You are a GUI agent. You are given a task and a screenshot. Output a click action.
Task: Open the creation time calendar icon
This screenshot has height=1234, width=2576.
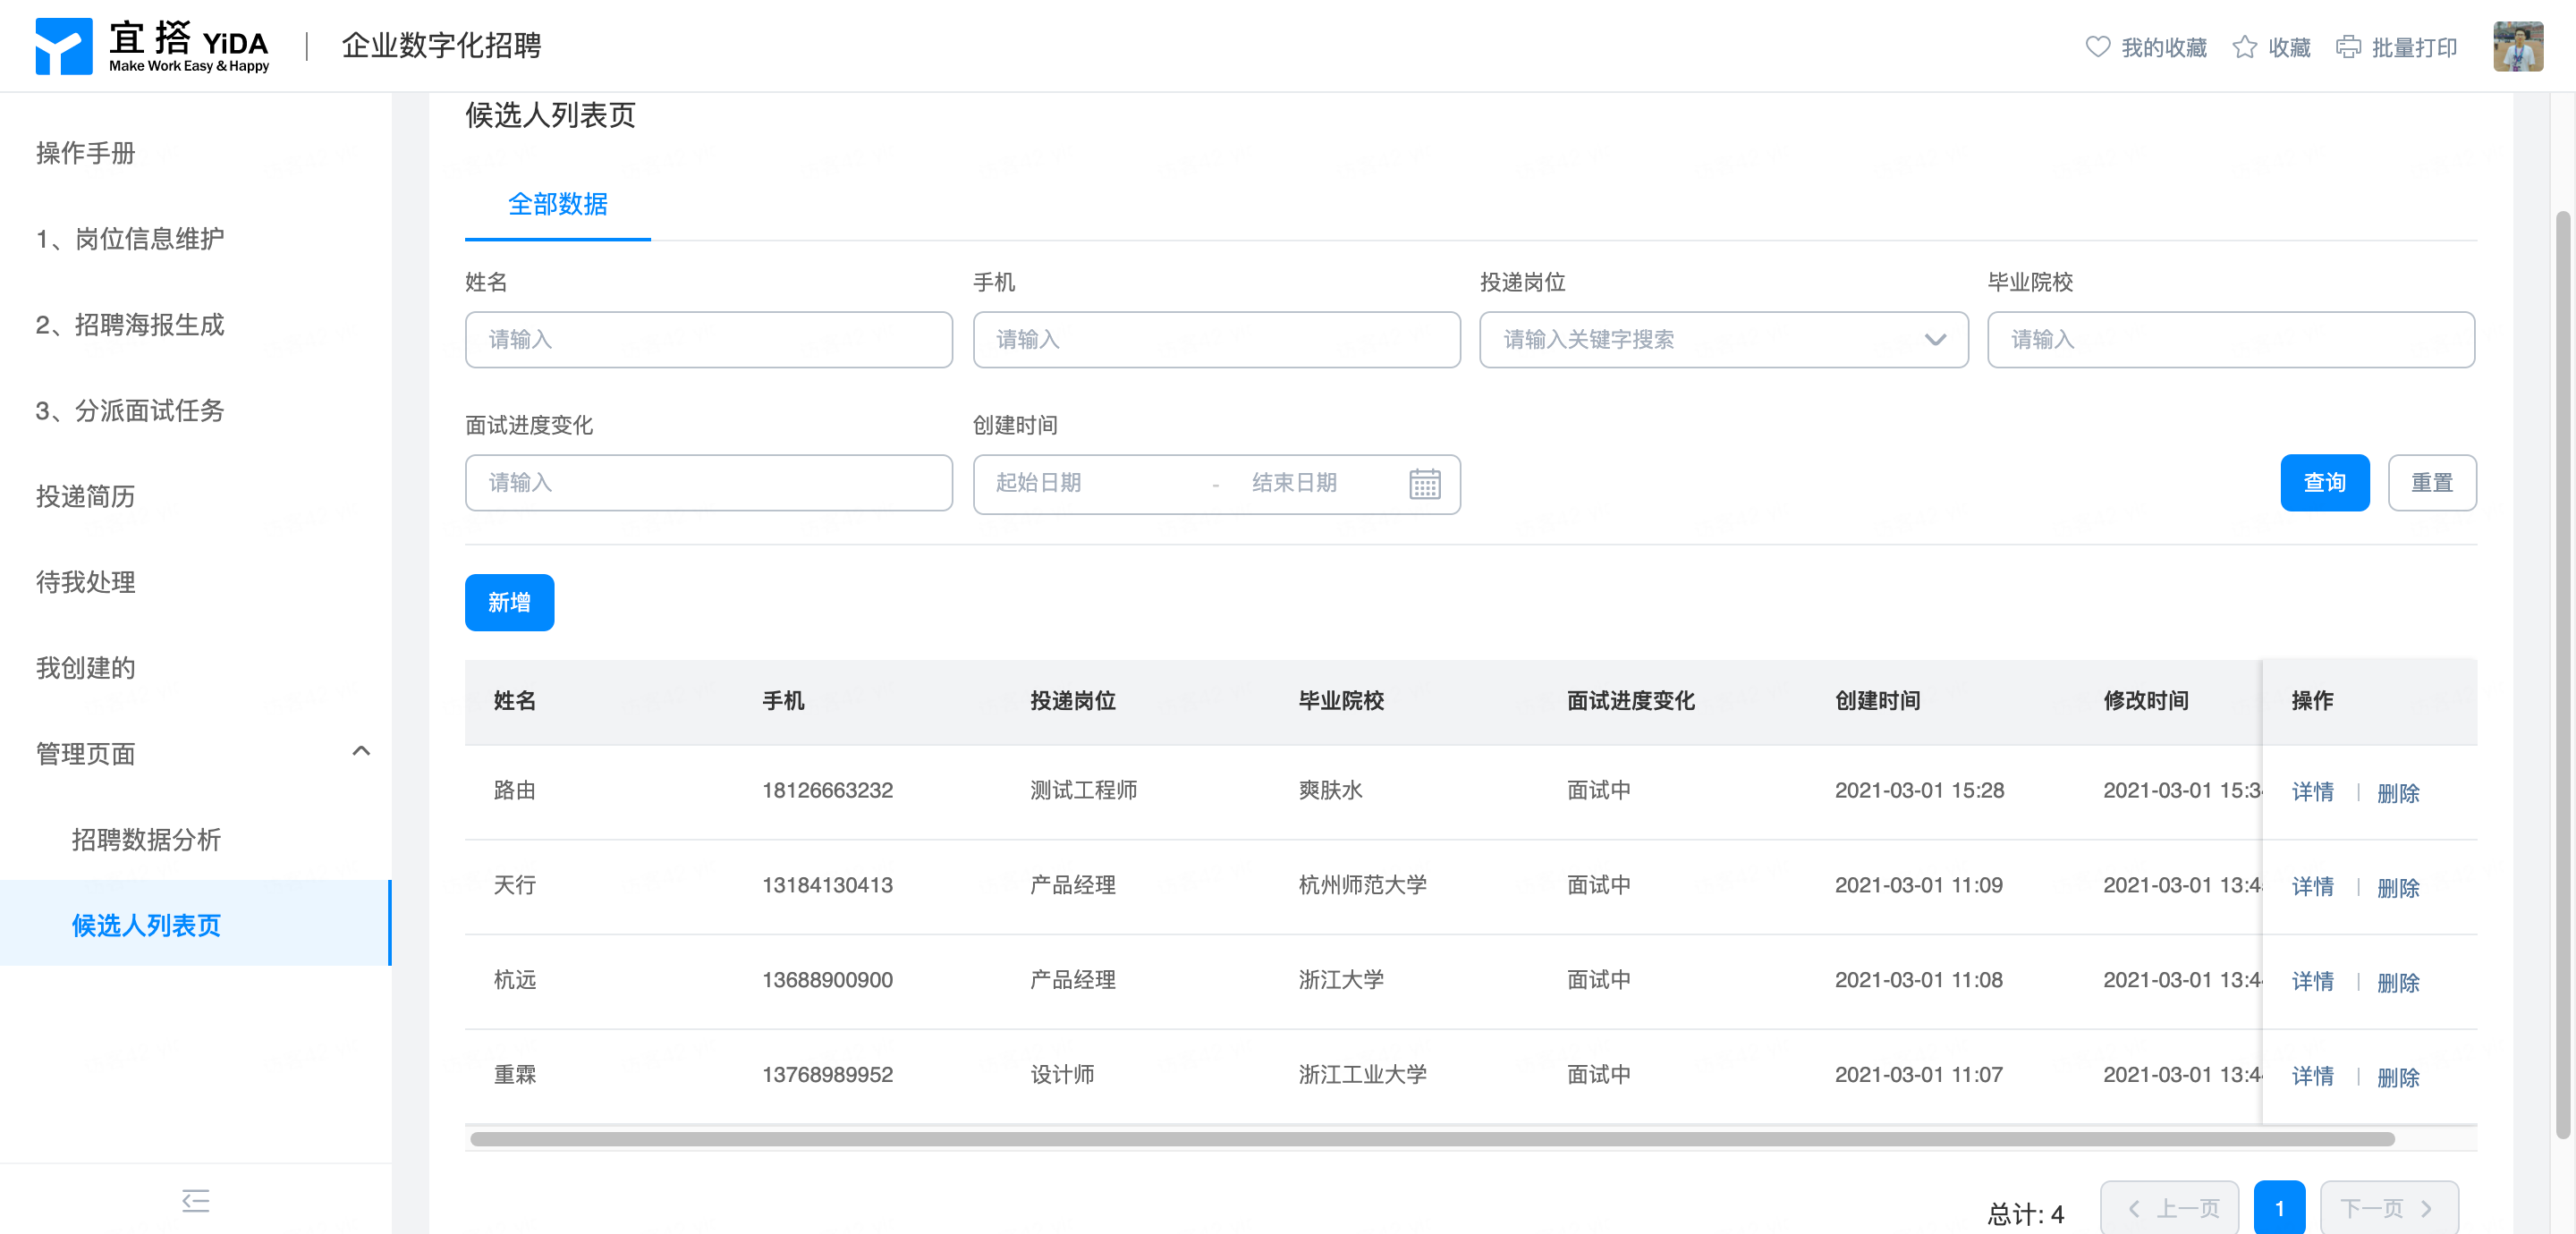[x=1424, y=484]
